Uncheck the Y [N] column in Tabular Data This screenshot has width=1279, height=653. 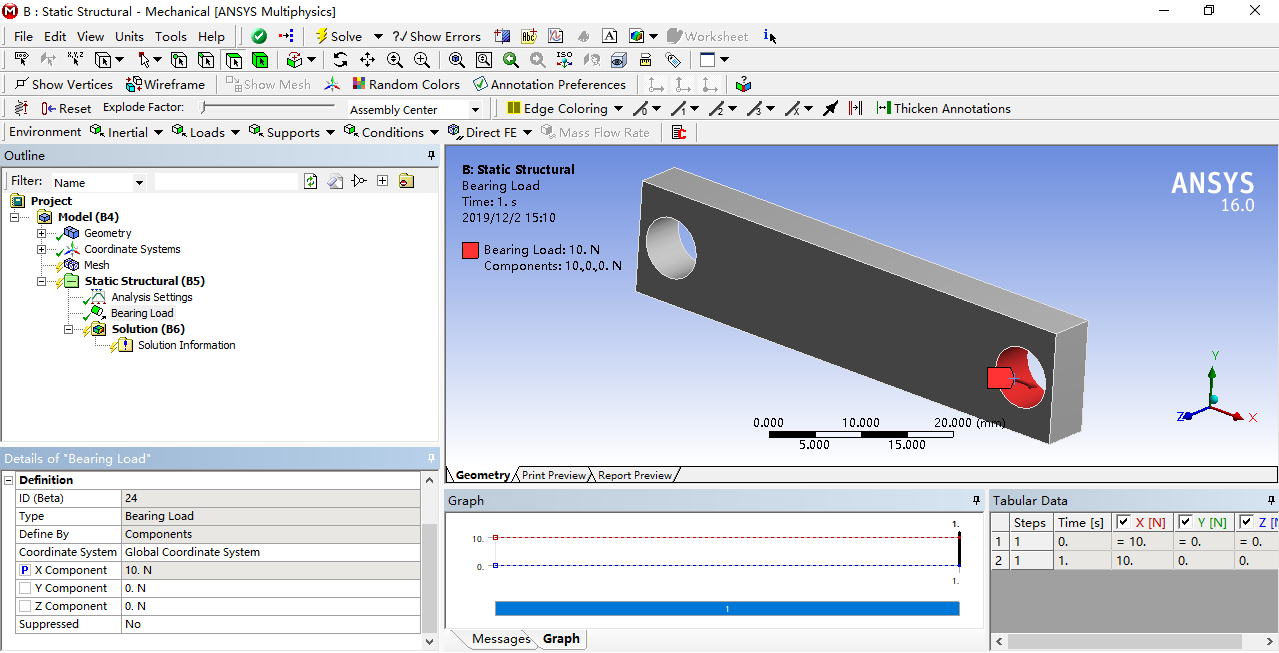pos(1185,522)
